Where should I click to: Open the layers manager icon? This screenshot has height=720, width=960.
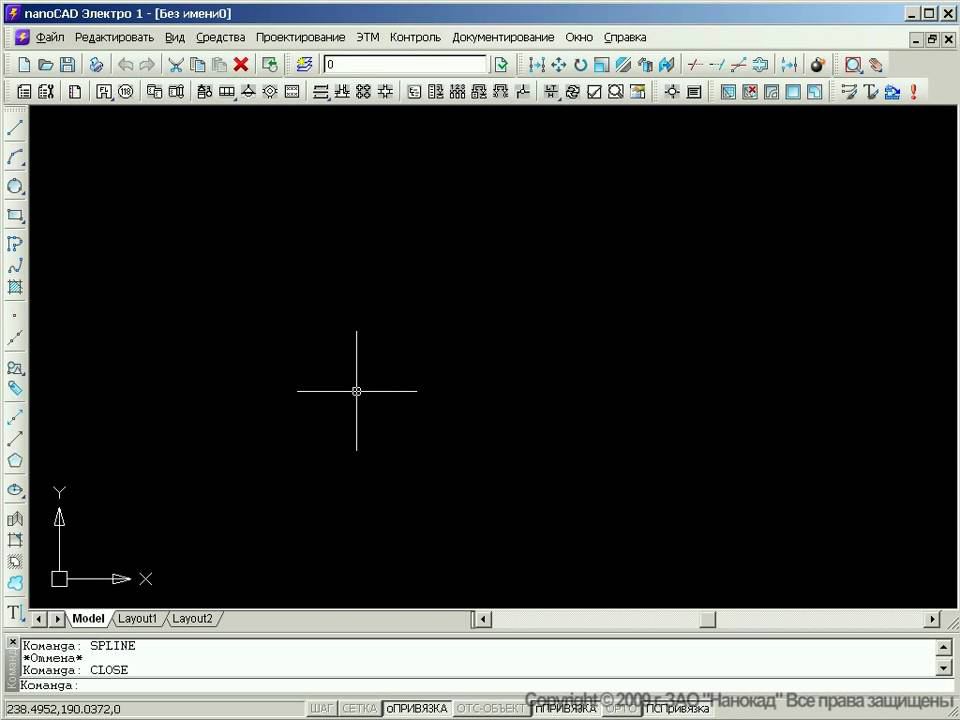click(304, 64)
